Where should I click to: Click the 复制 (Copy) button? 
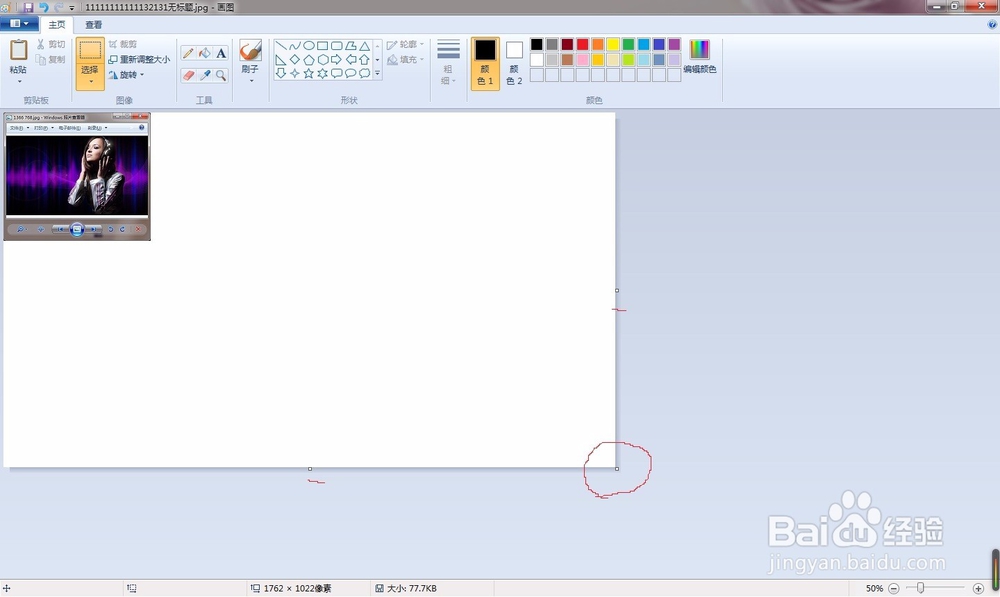pyautogui.click(x=50, y=59)
